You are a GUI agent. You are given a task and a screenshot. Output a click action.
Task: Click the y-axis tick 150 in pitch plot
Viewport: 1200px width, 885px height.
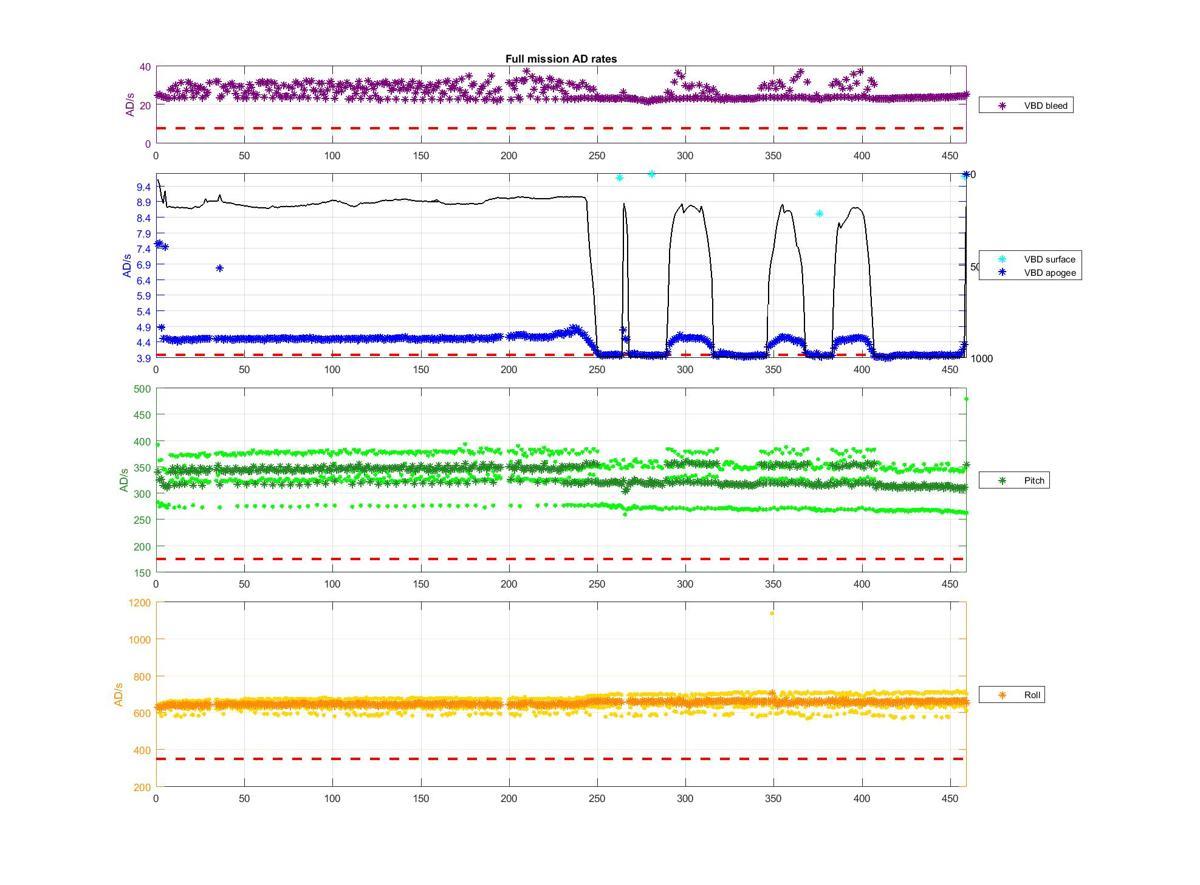142,573
